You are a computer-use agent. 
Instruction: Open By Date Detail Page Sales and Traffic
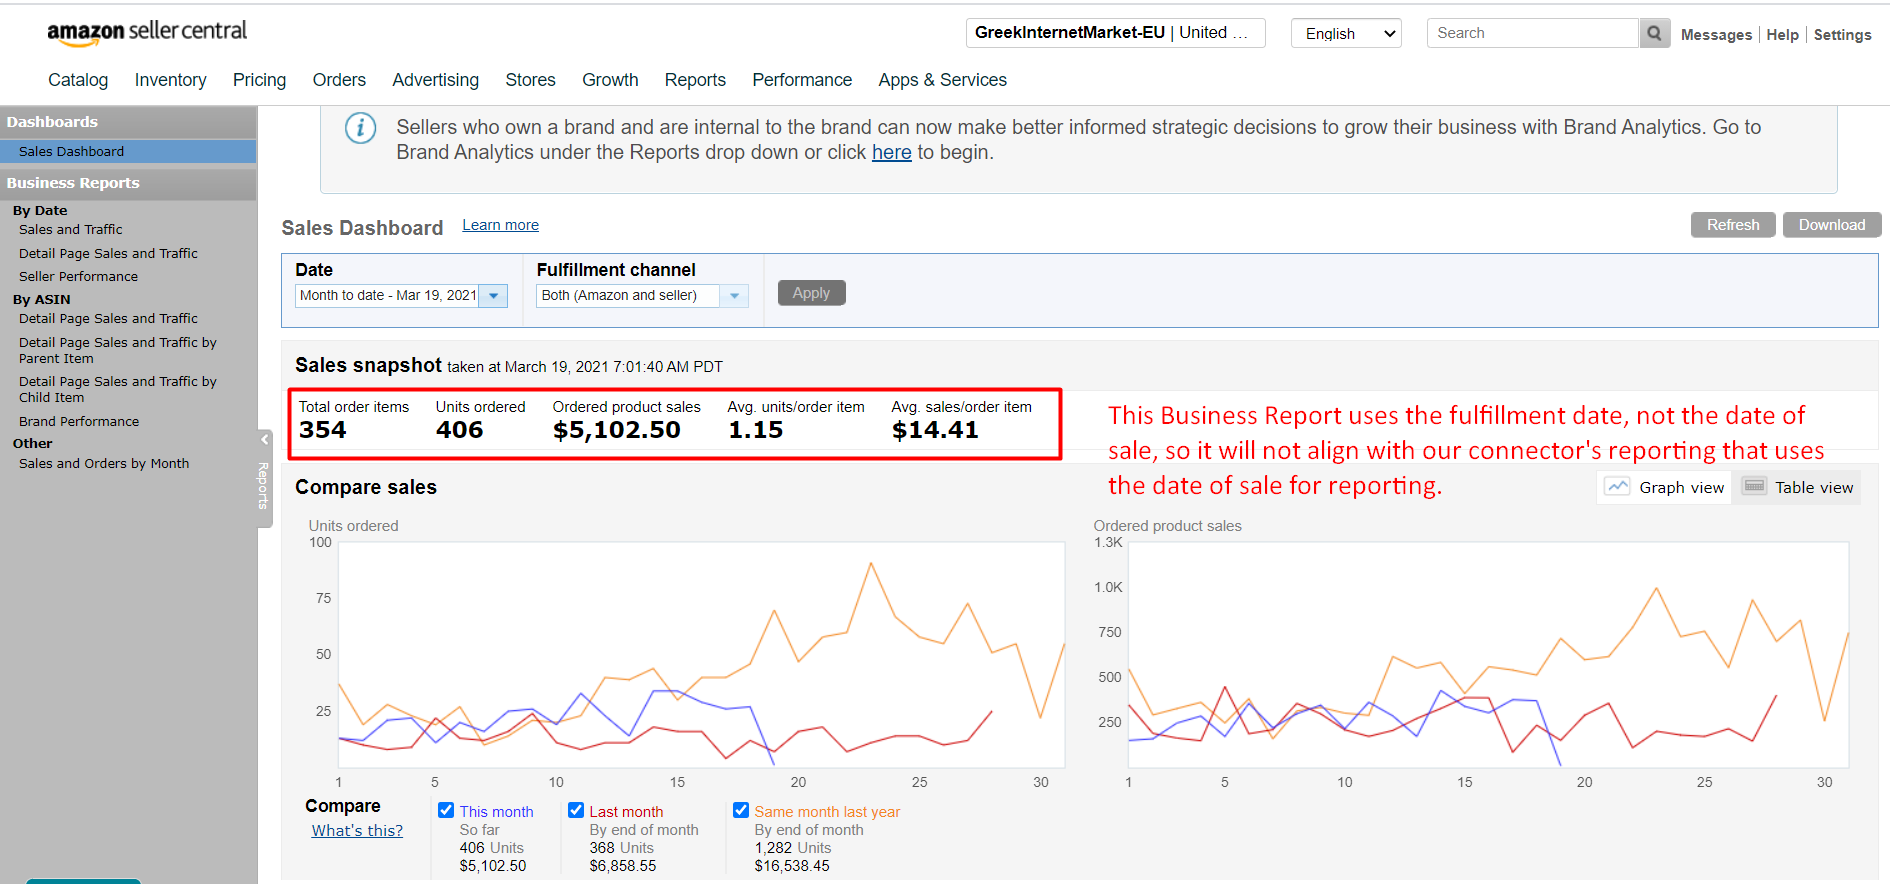(x=108, y=253)
